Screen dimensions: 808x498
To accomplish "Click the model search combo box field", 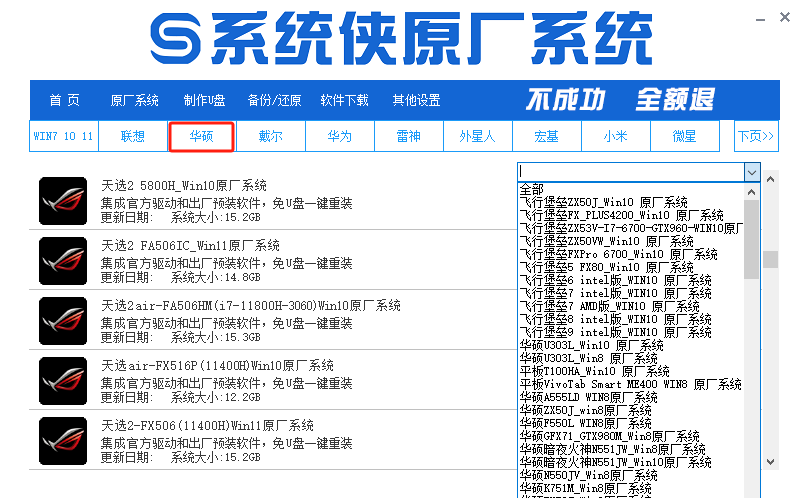I will (x=631, y=172).
